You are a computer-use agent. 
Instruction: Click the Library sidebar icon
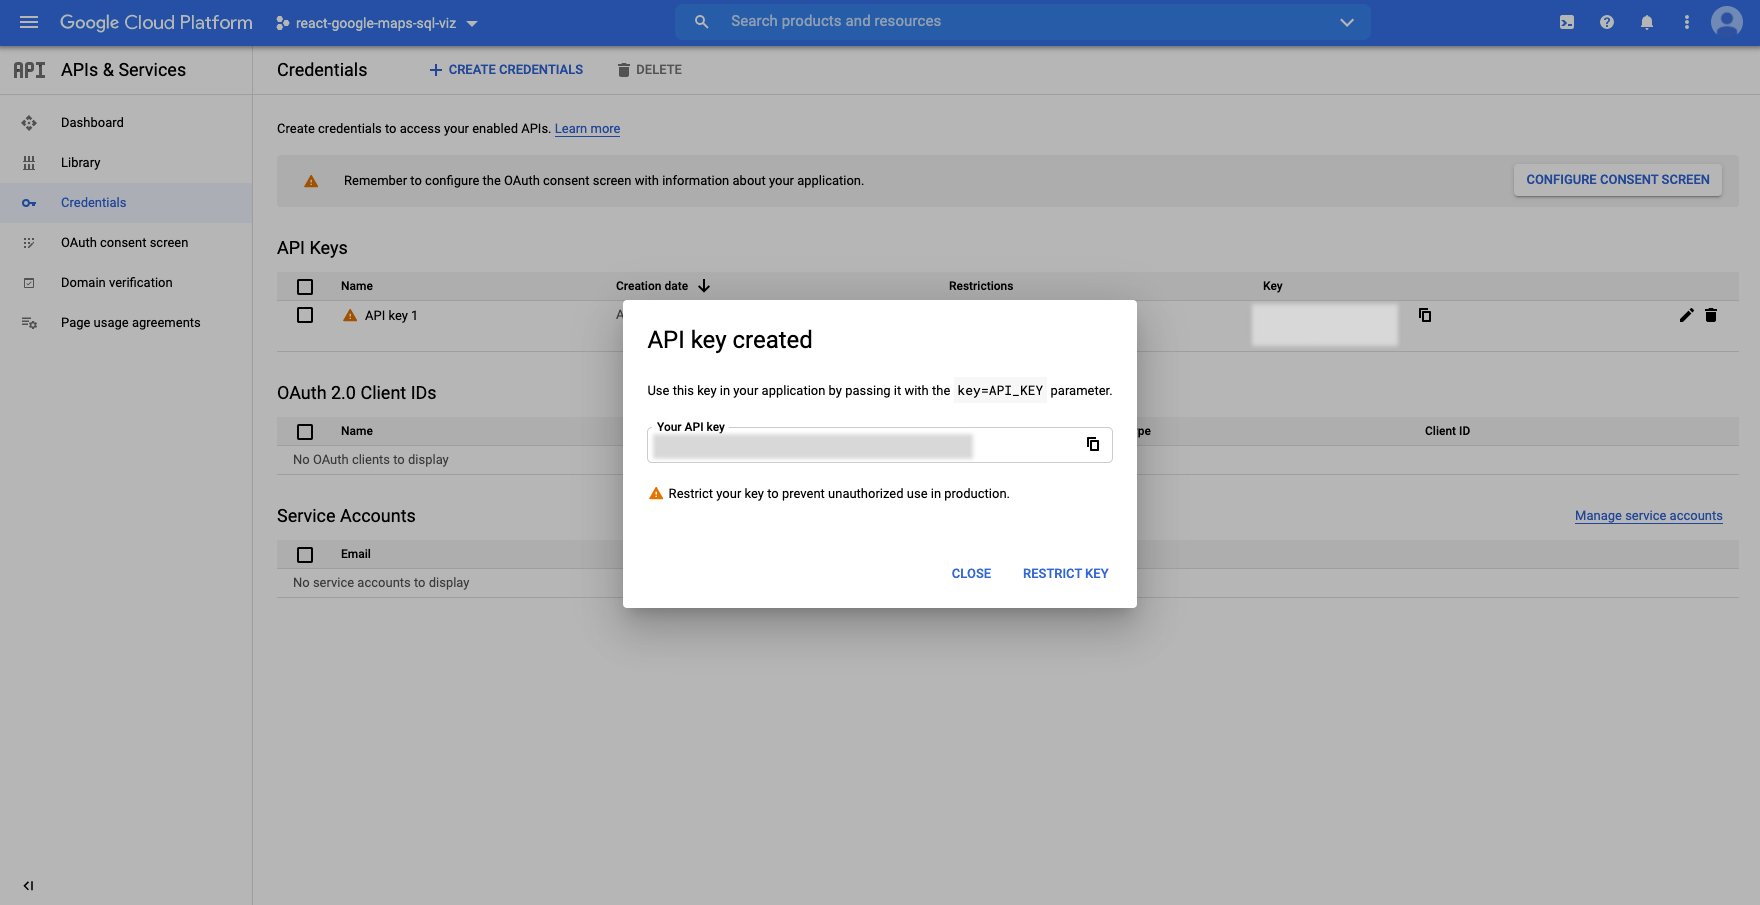coord(29,163)
